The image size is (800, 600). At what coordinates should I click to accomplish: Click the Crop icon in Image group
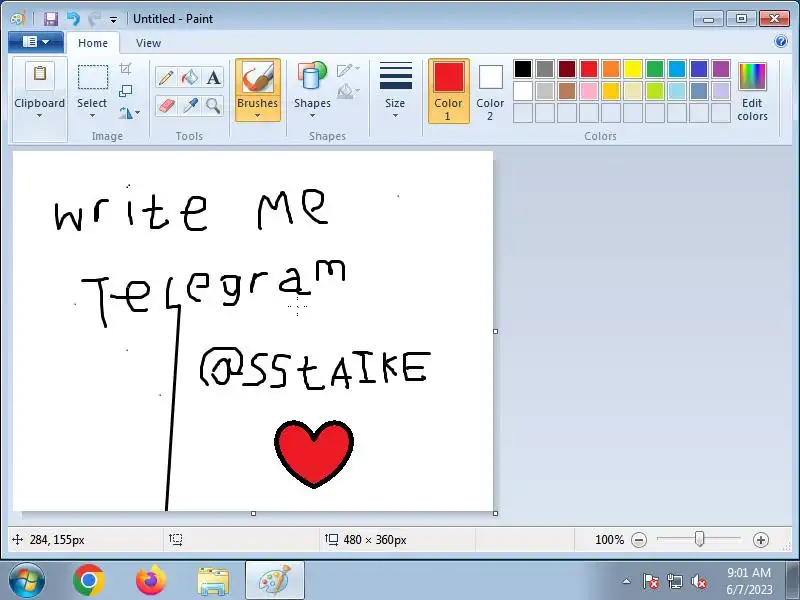point(126,68)
